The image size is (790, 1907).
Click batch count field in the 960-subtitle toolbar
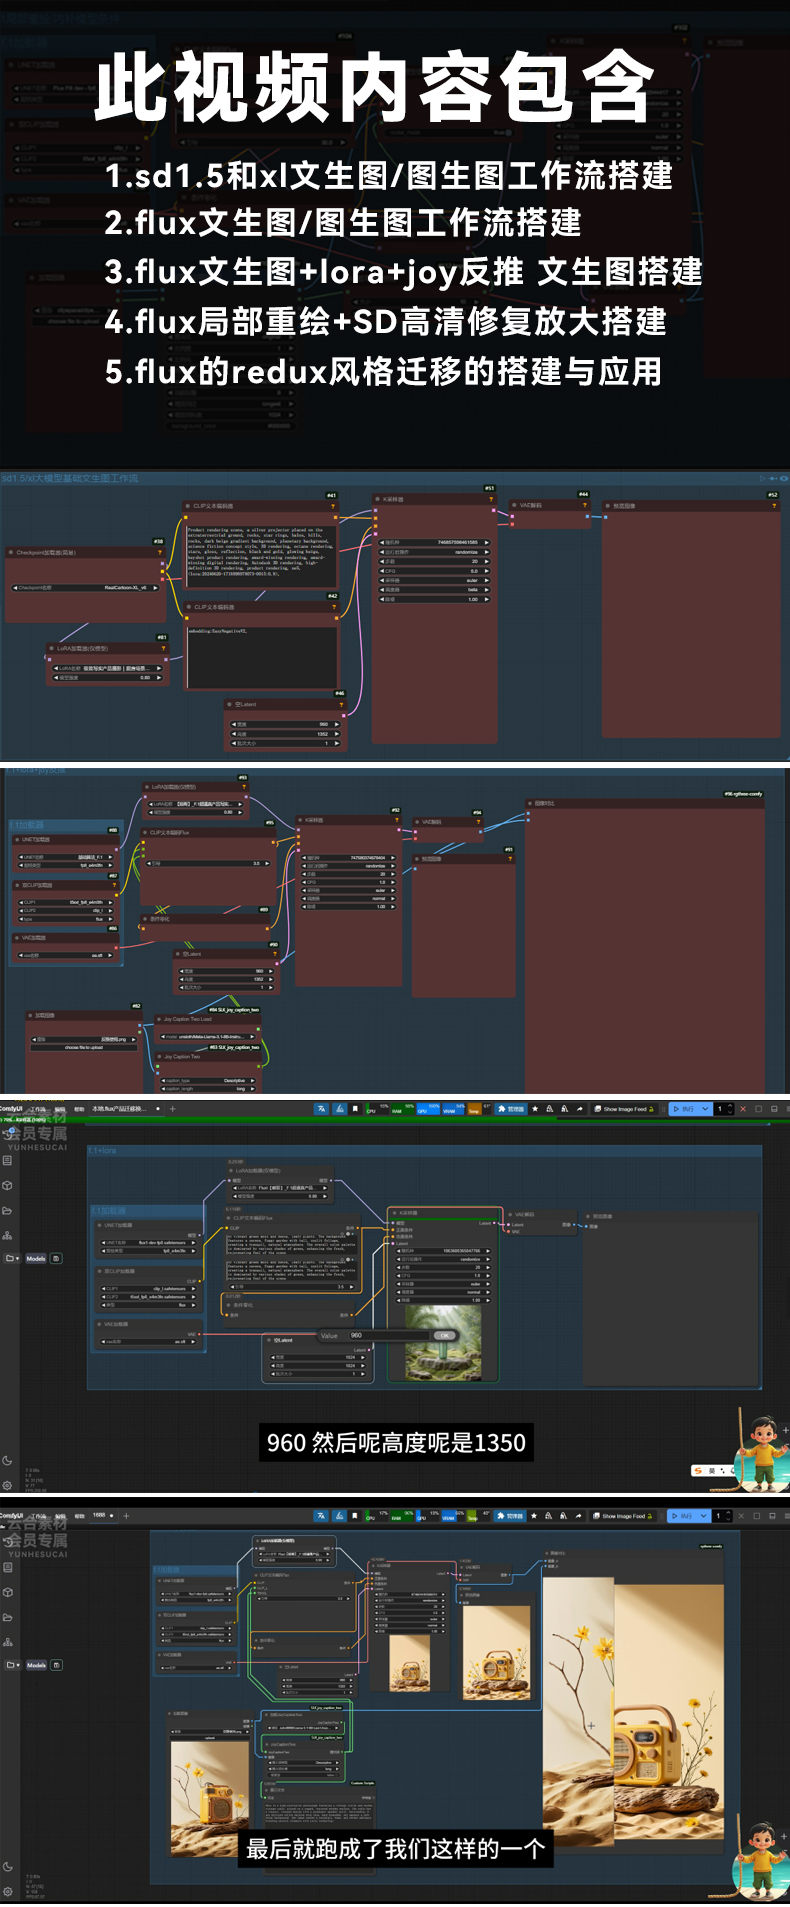723,1109
